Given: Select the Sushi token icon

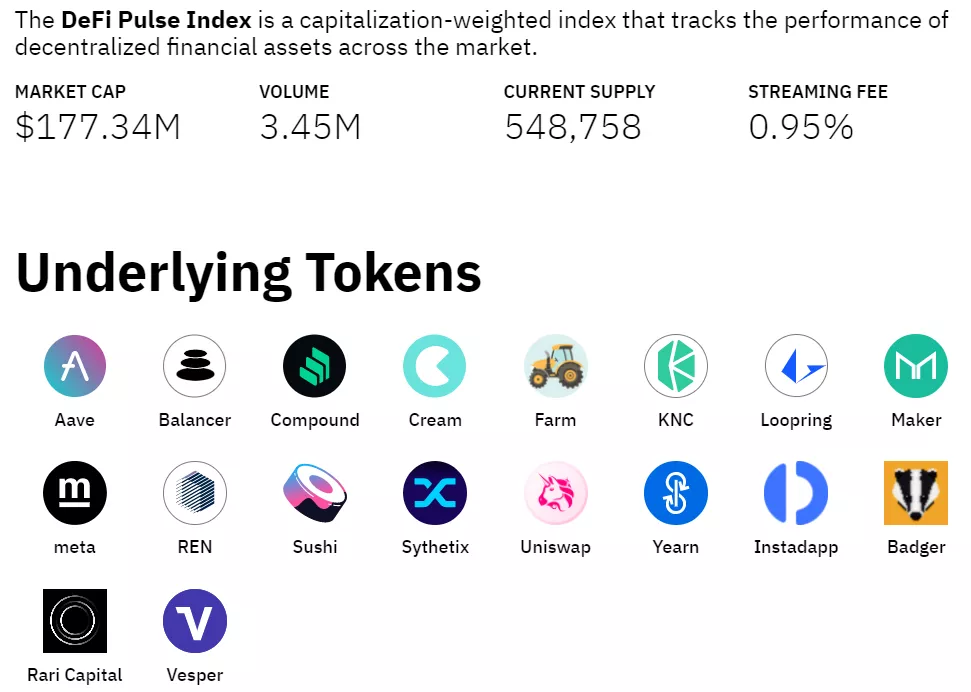Looking at the screenshot, I should pos(315,493).
